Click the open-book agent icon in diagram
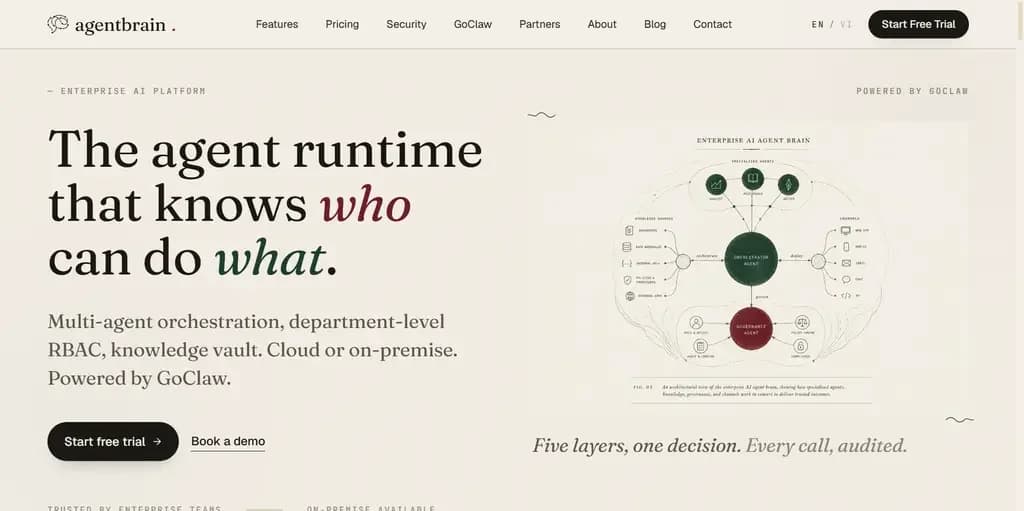The image size is (1024, 511). [753, 178]
